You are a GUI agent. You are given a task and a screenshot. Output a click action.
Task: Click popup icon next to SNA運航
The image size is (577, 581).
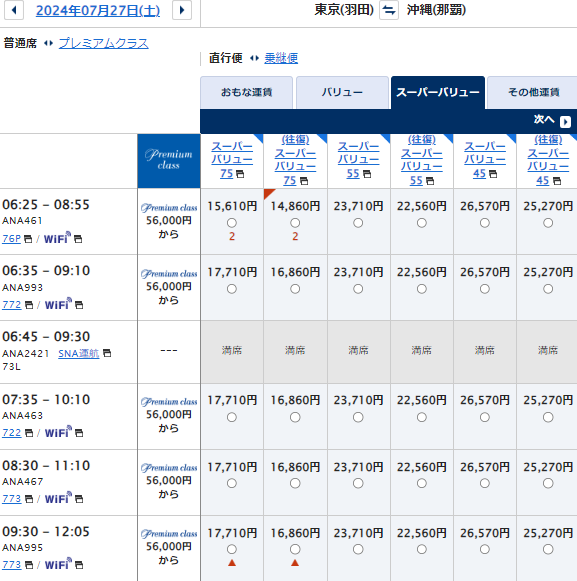pos(107,353)
